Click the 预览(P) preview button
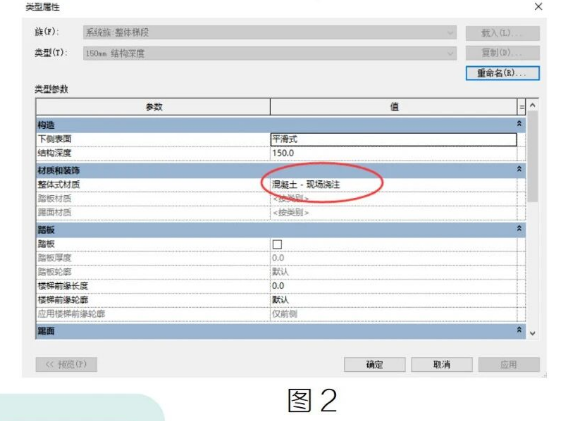Viewport: 562px width, 421px height. coord(66,364)
